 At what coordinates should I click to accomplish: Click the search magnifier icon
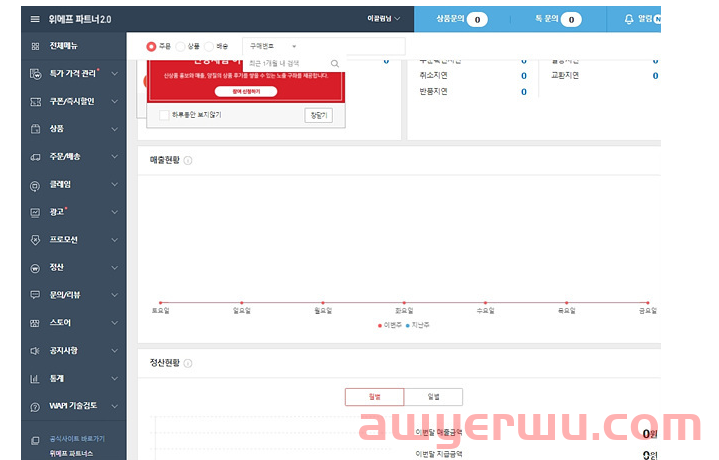(335, 63)
